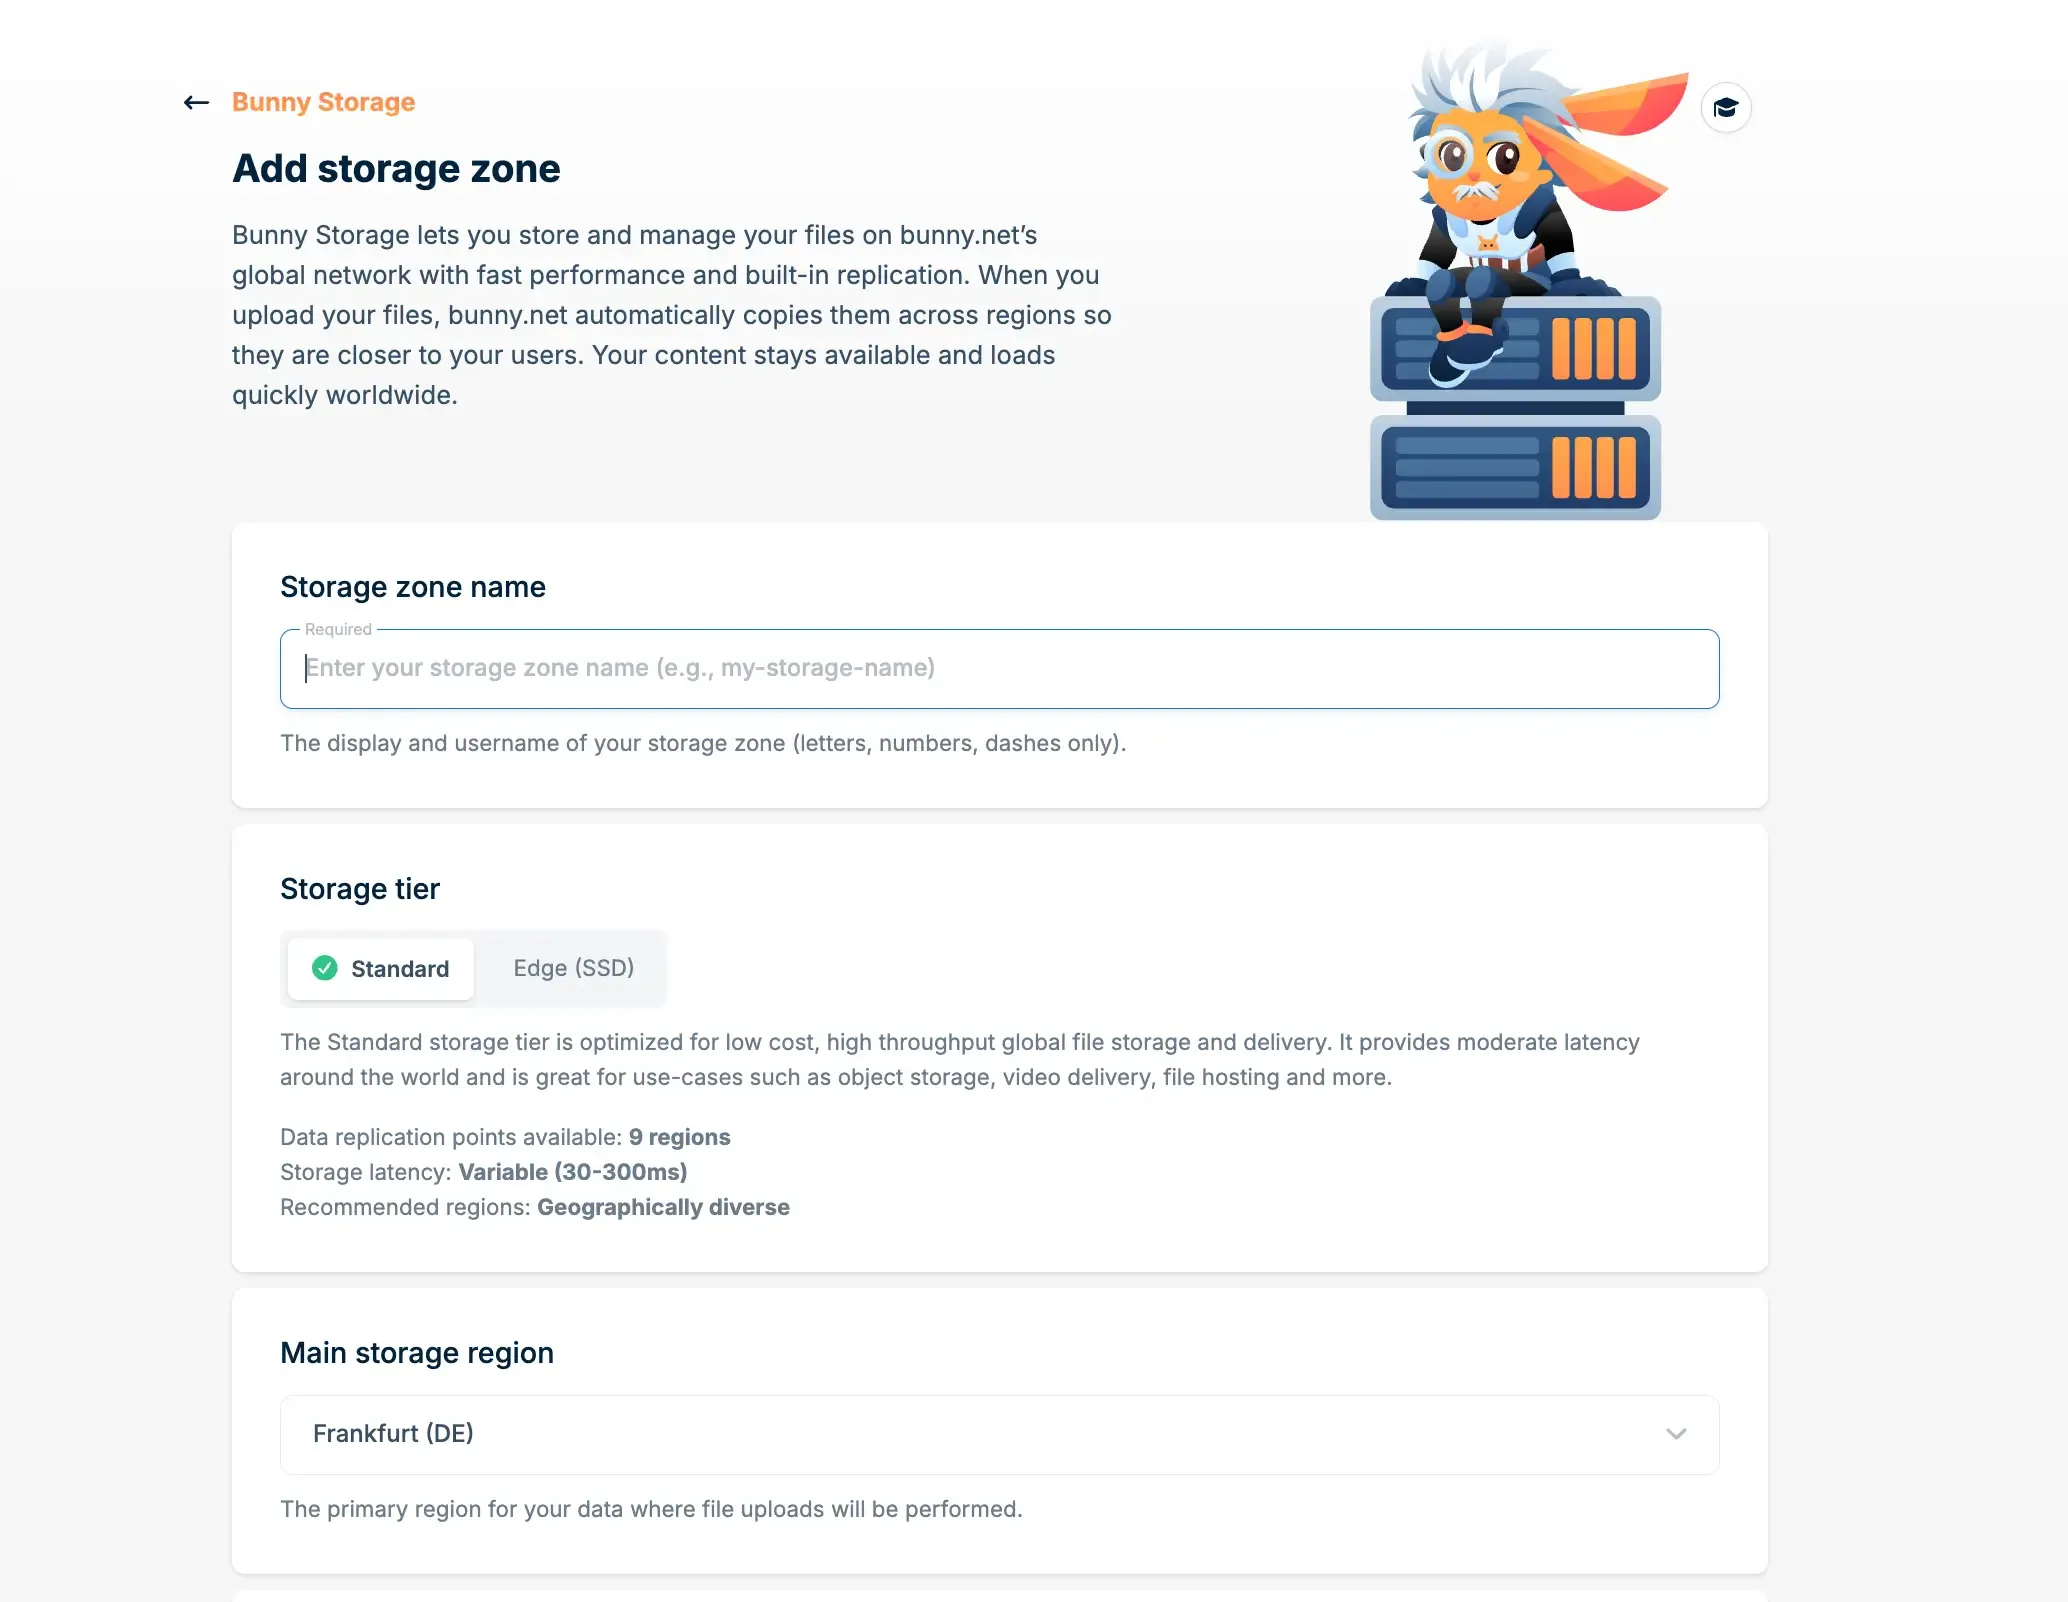Open the Bunny Storage breadcrumb link
The image size is (2068, 1602).
click(323, 101)
